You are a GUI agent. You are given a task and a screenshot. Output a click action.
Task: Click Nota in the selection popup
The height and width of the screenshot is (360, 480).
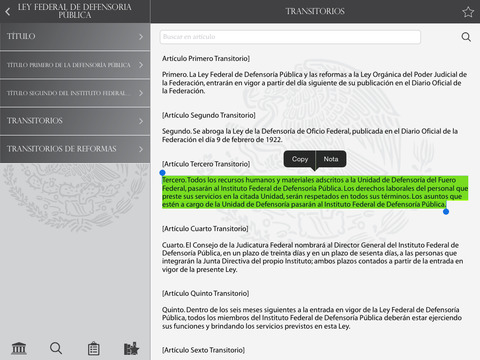(331, 159)
